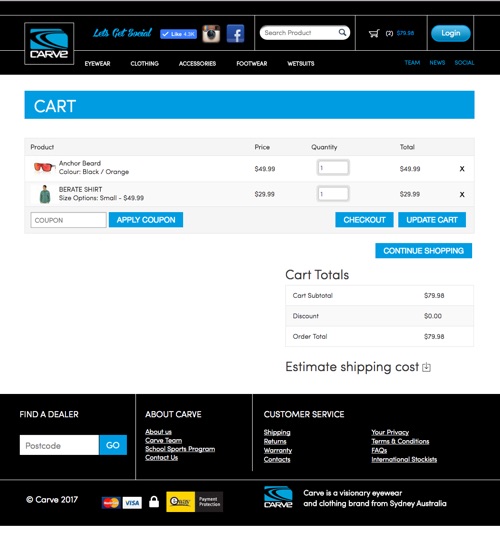Open the Instagram icon link

pos(211,34)
